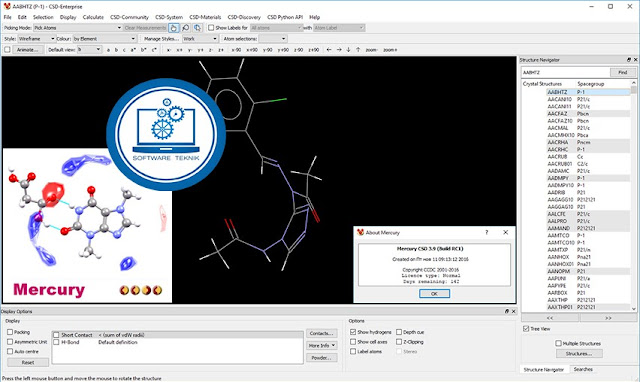Float the Structure Navigator panel
Screen dimensions: 640x382
click(629, 60)
